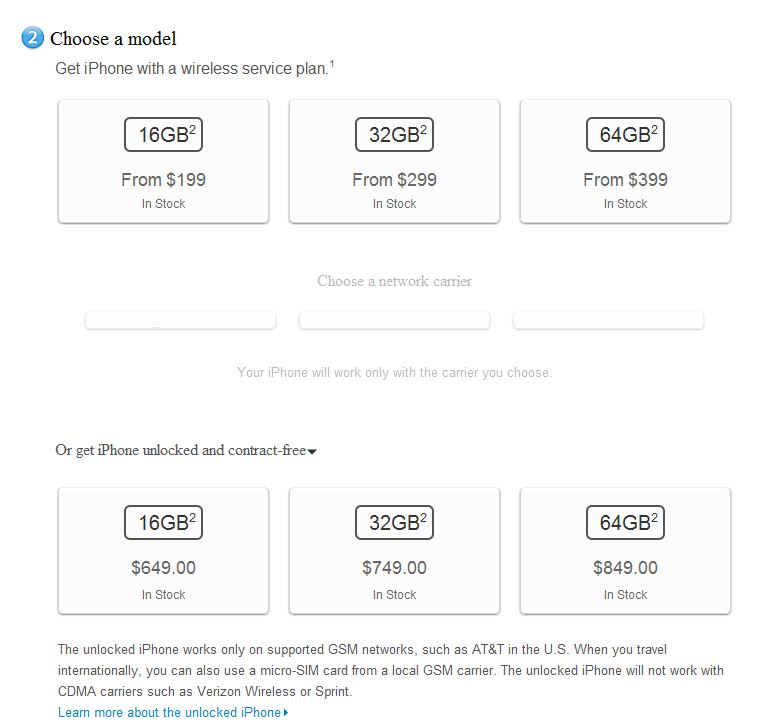Select the 64GB model from $399
Image resolution: width=768 pixels, height=728 pixels.
[625, 161]
